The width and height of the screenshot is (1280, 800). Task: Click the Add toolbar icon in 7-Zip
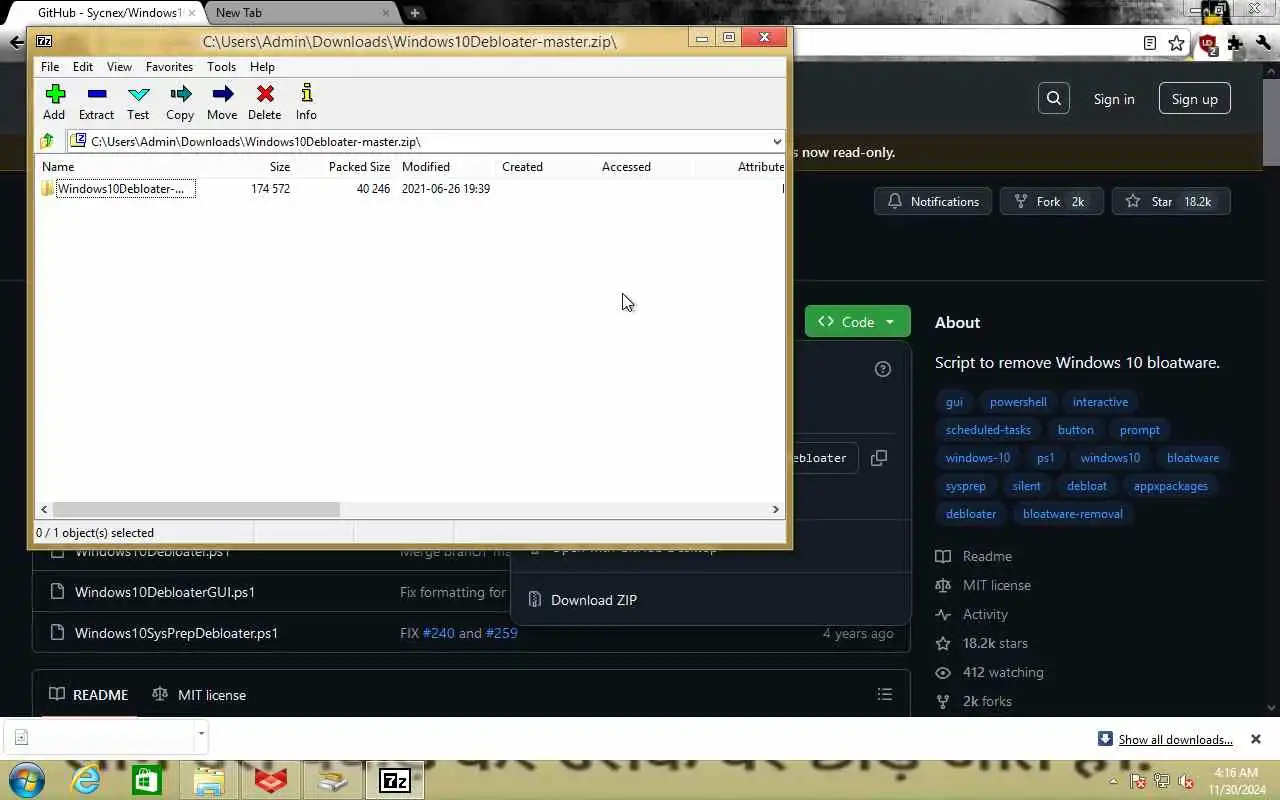click(x=54, y=94)
